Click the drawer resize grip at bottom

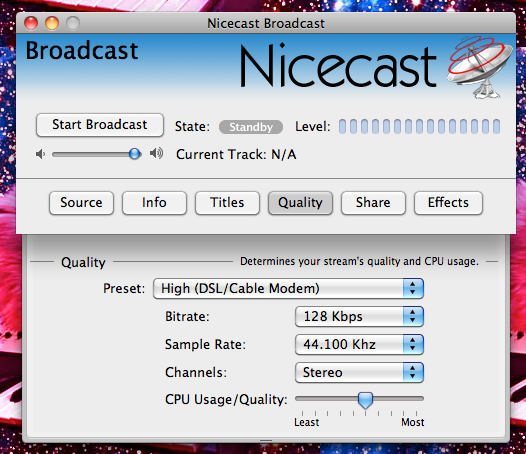pos(266,440)
